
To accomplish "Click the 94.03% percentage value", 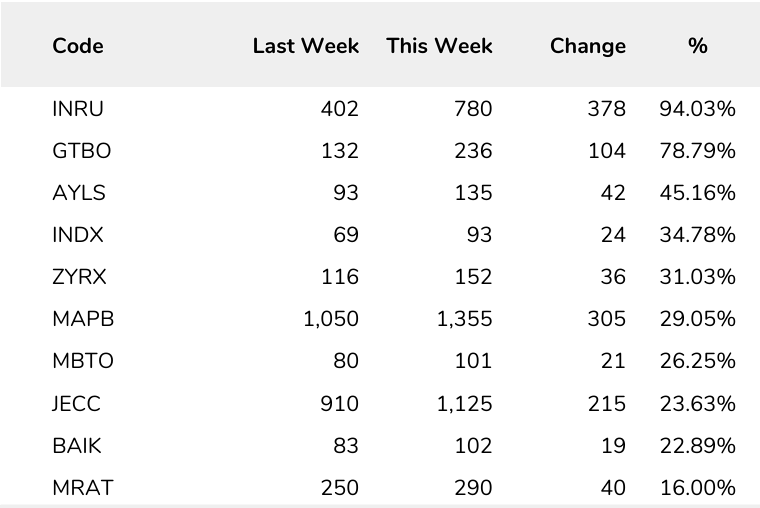I will point(697,109).
